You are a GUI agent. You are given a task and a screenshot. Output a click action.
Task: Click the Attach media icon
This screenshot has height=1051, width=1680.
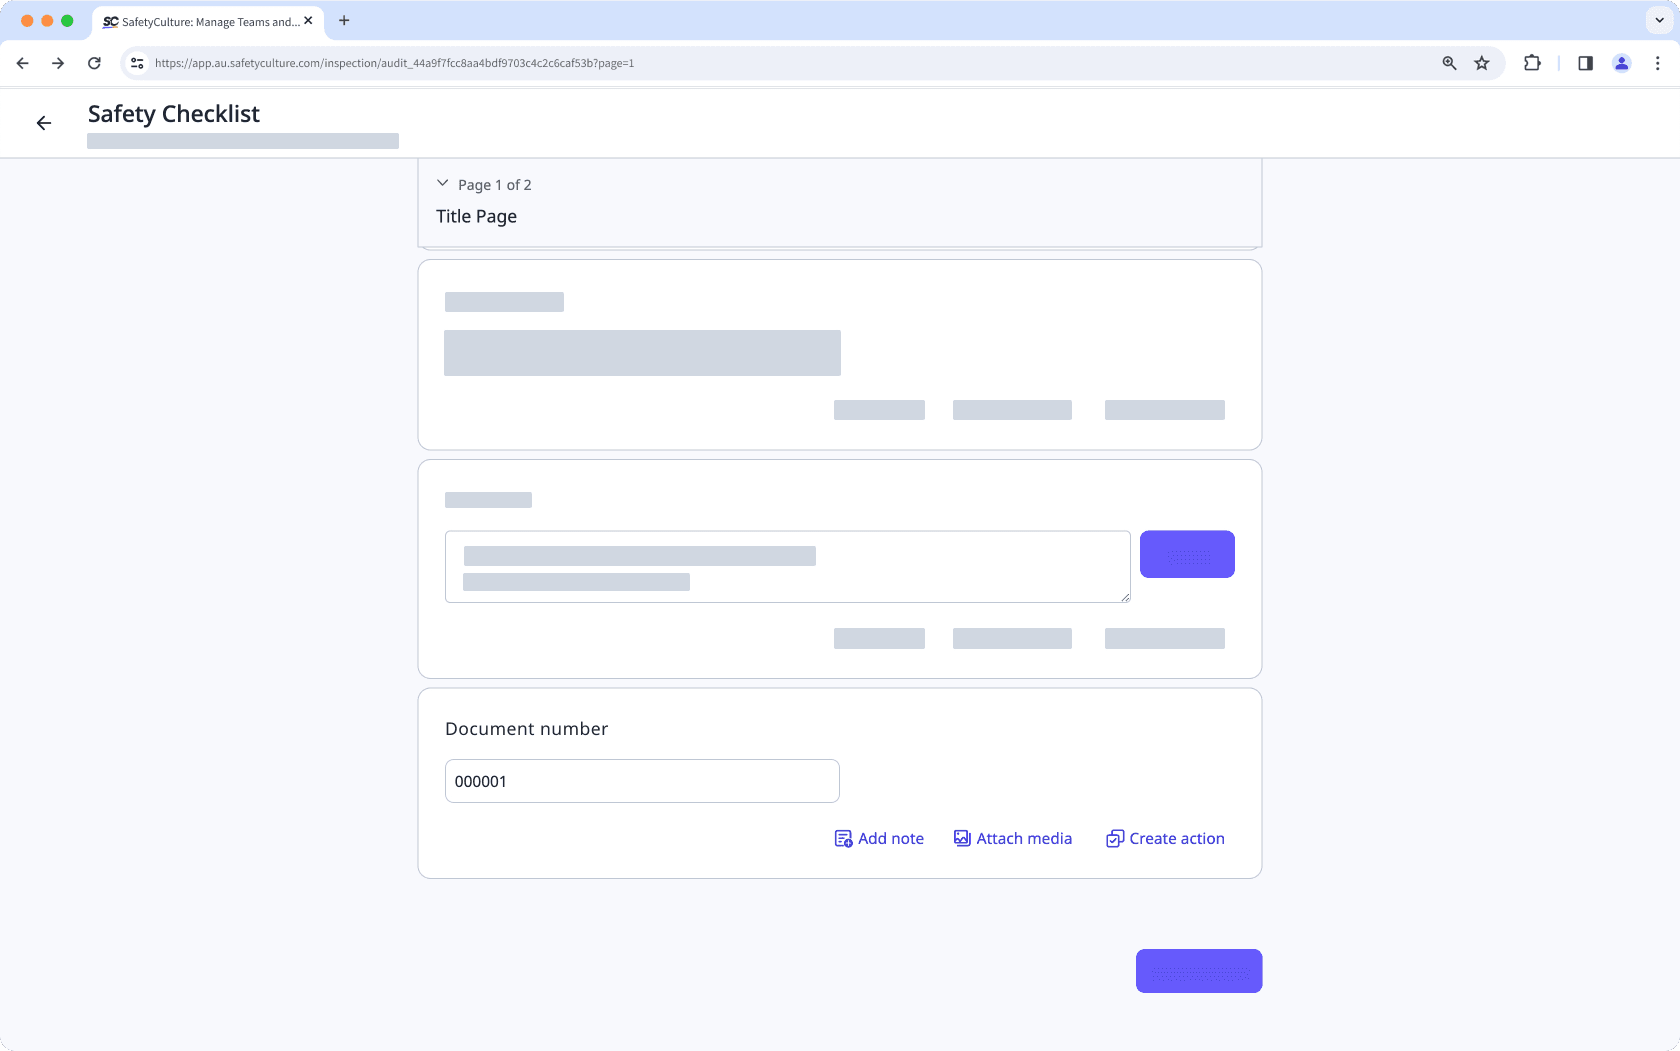click(962, 839)
